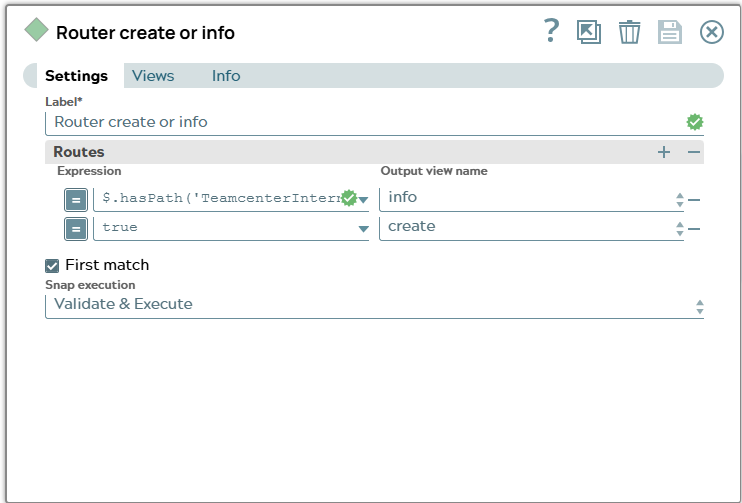Viewport: 742px width, 503px height.
Task: Add a new route with the plus icon
Action: [x=664, y=152]
